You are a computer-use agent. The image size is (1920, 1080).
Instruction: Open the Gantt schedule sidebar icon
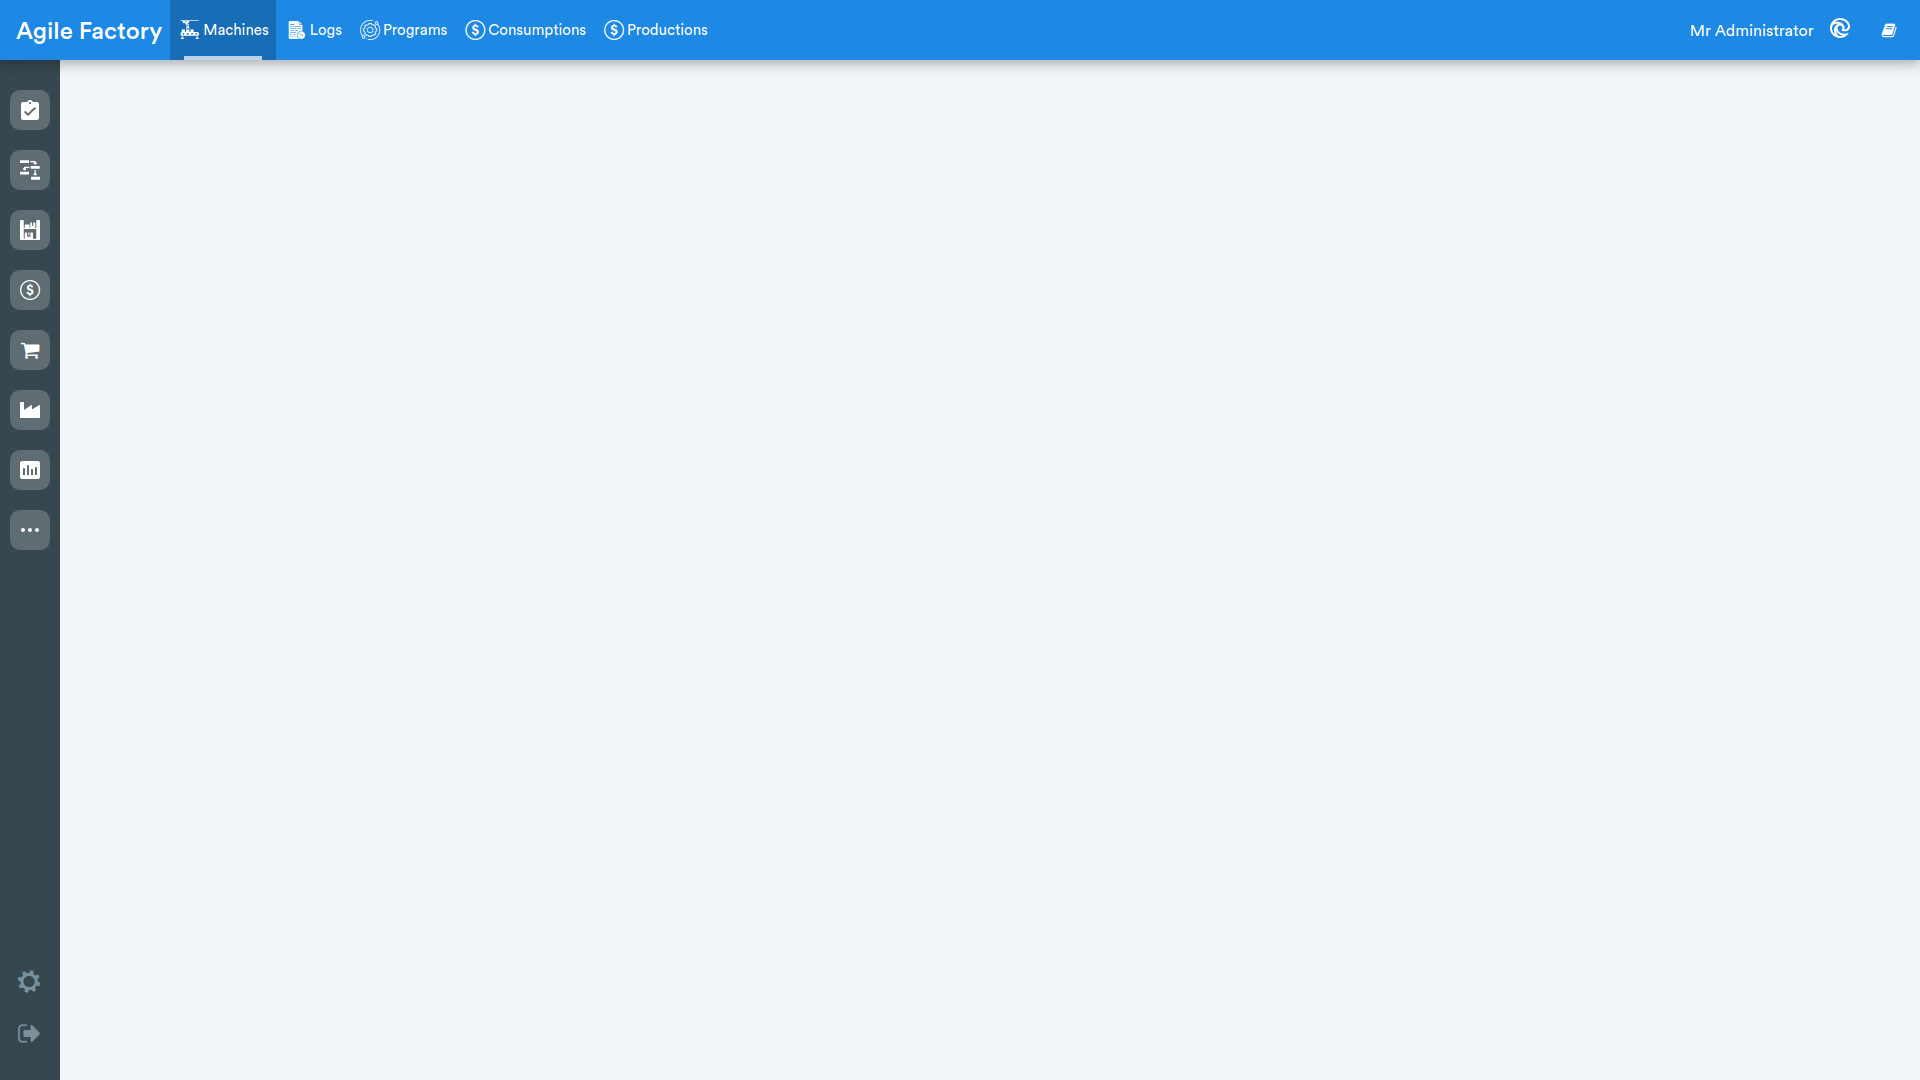coord(30,170)
